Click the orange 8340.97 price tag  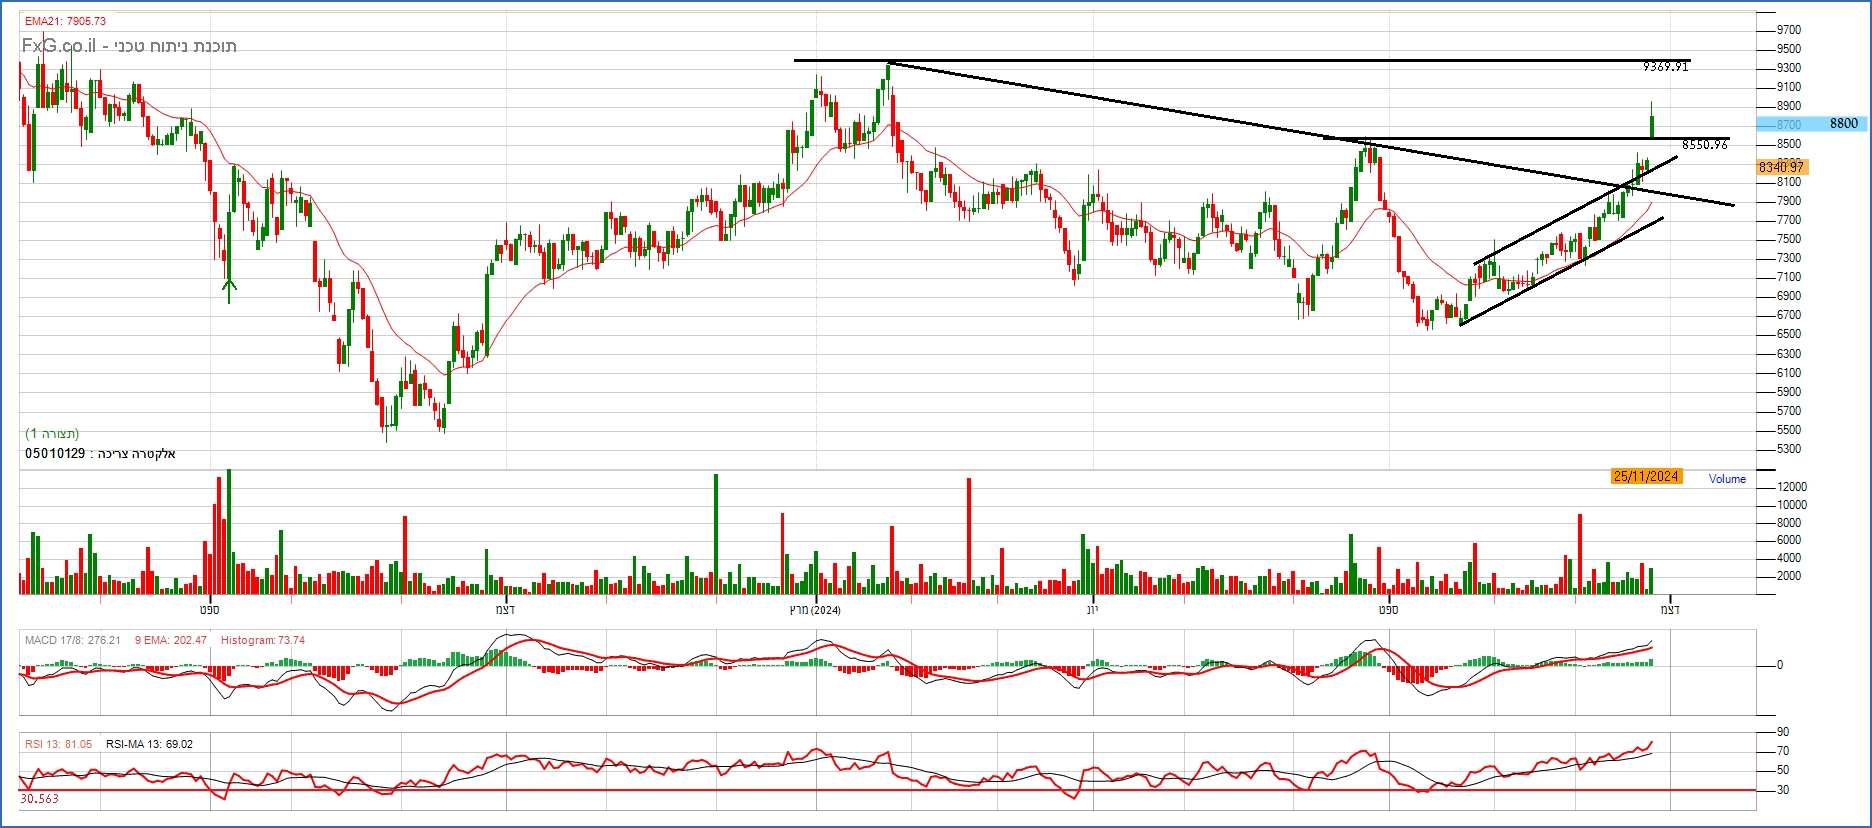point(1780,167)
